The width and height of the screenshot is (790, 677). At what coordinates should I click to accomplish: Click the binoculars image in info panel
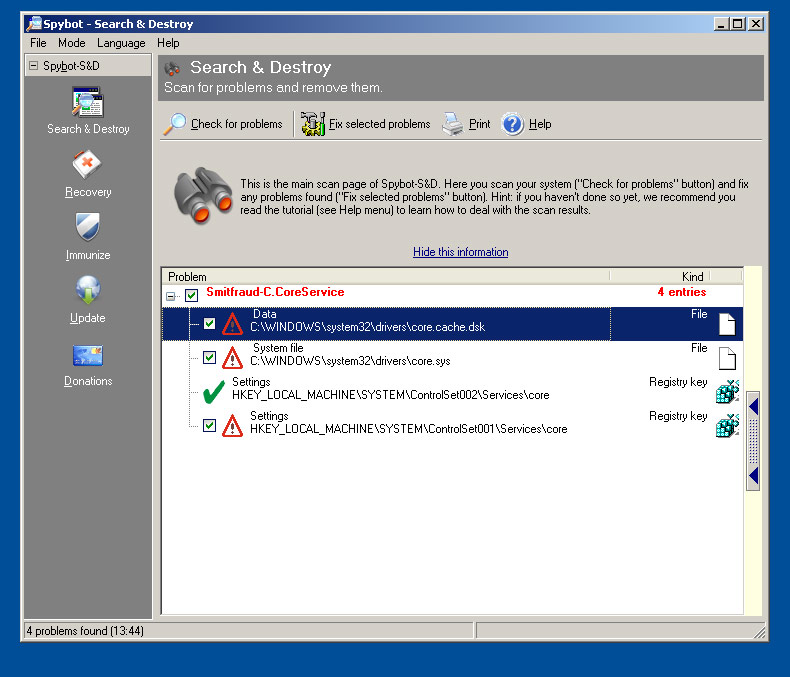[x=203, y=195]
